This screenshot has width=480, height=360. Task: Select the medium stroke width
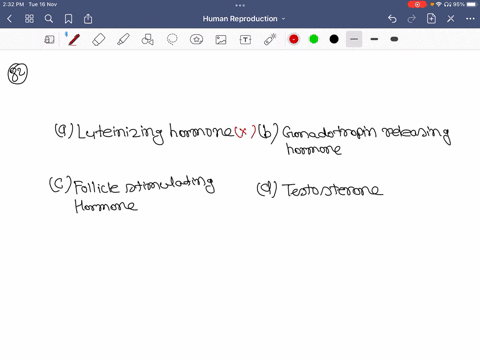[374, 39]
